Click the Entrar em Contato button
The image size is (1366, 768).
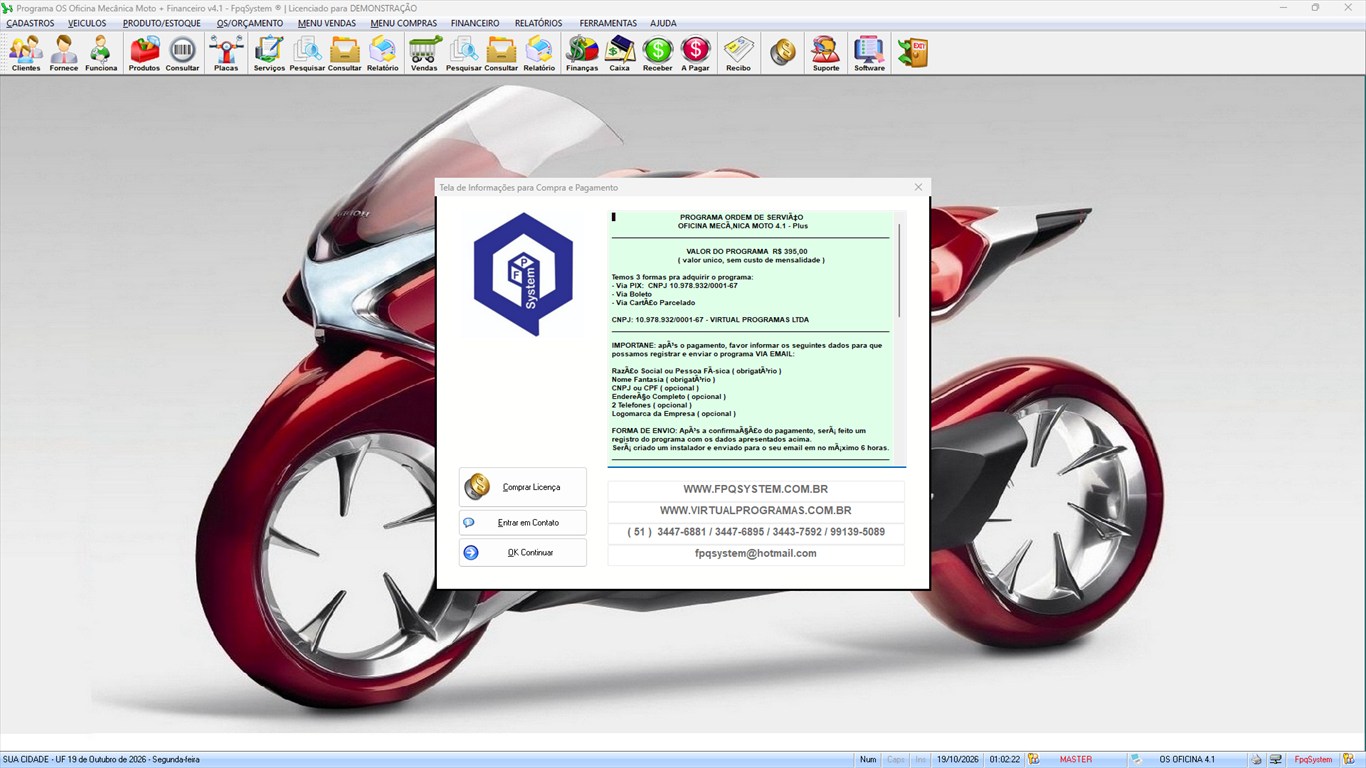[x=523, y=523]
